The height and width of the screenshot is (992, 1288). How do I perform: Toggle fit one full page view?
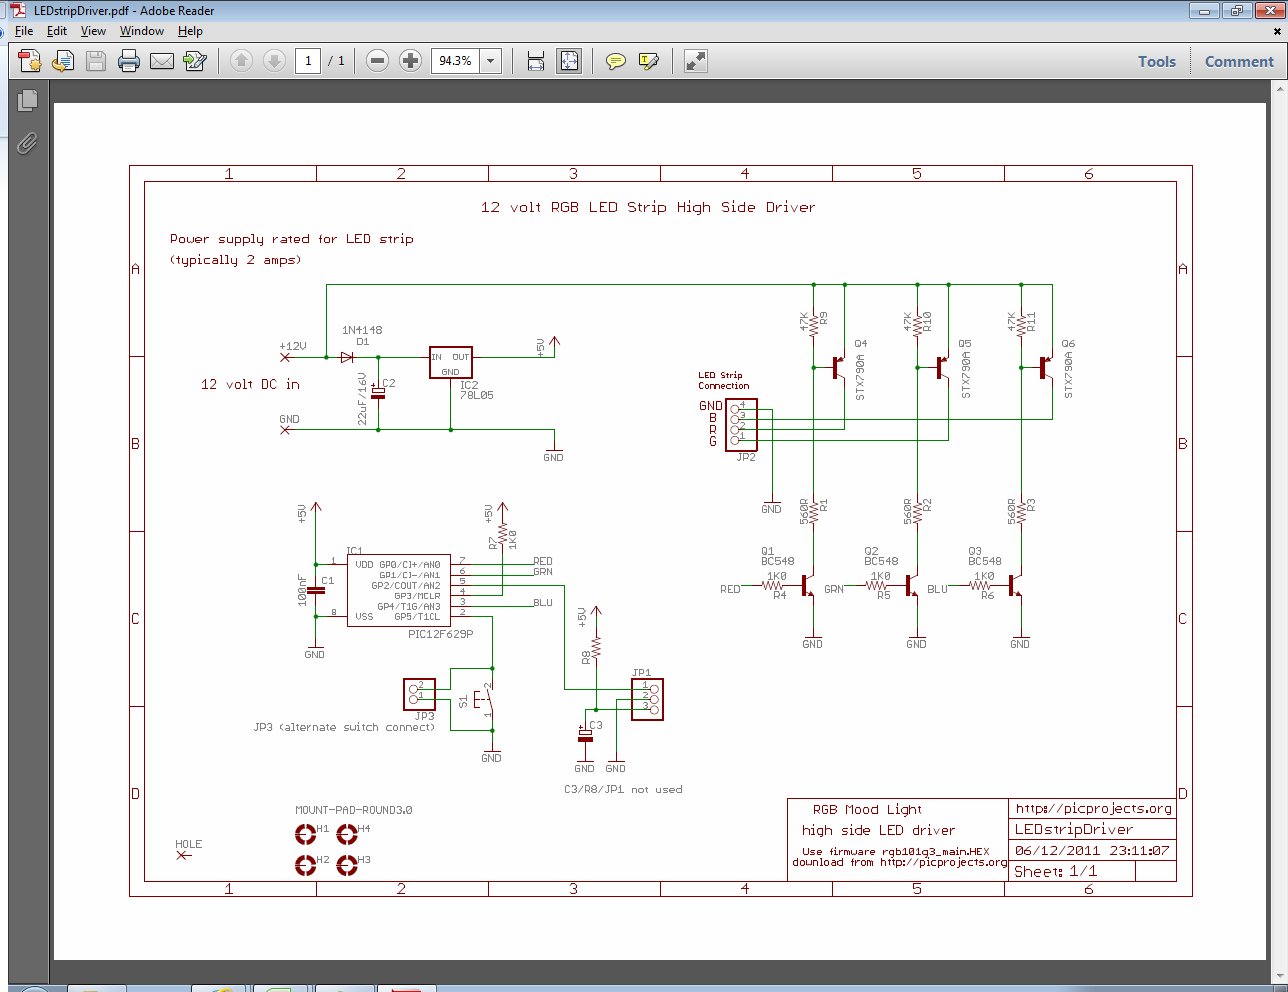click(x=569, y=61)
